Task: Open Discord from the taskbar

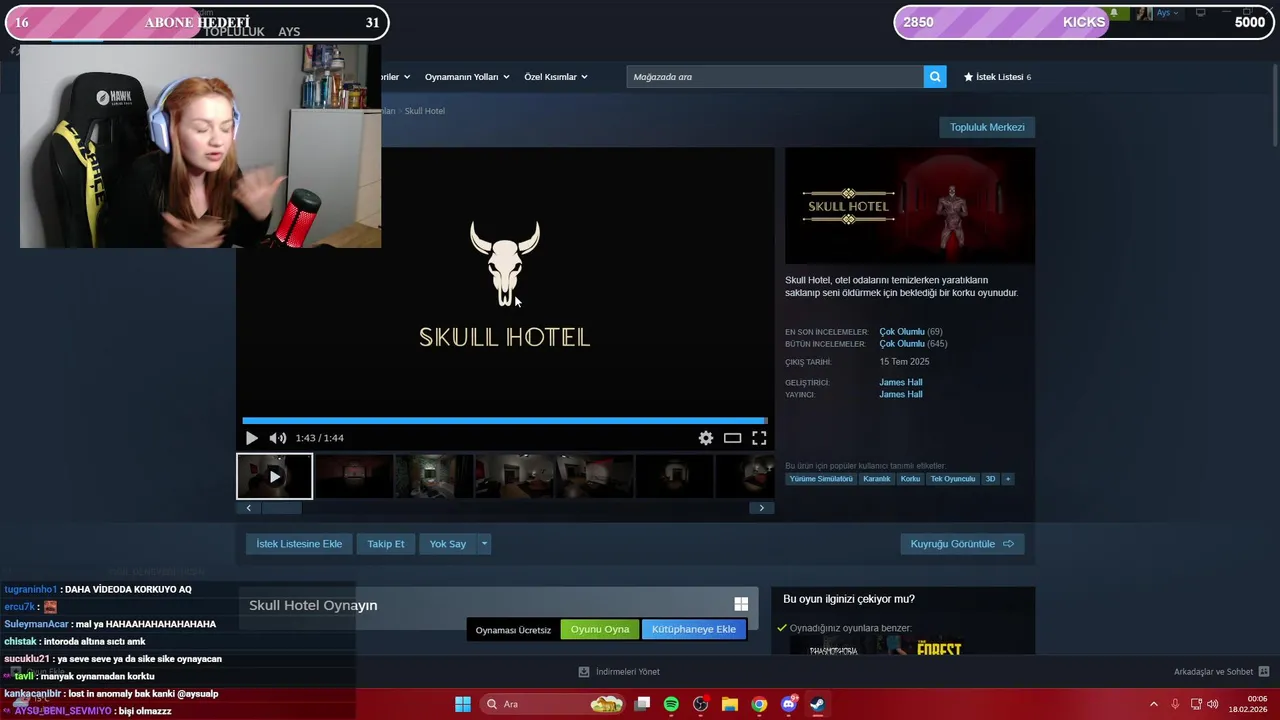Action: click(788, 704)
